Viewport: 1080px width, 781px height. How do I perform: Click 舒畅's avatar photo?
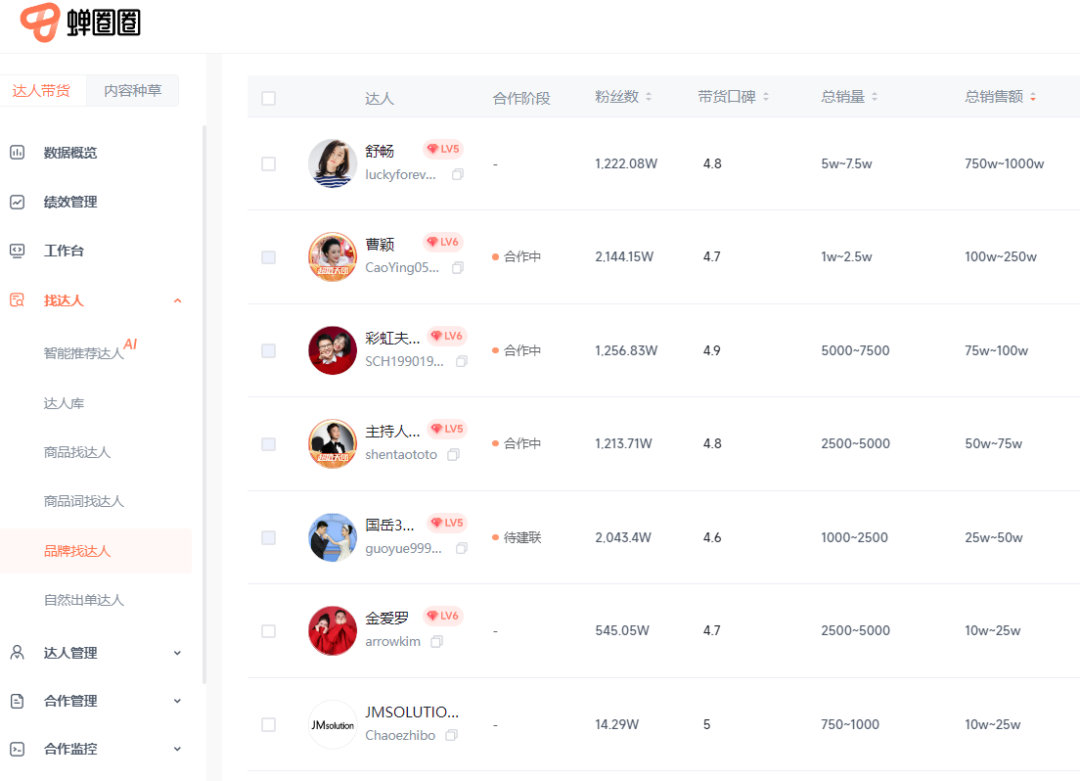(x=333, y=164)
